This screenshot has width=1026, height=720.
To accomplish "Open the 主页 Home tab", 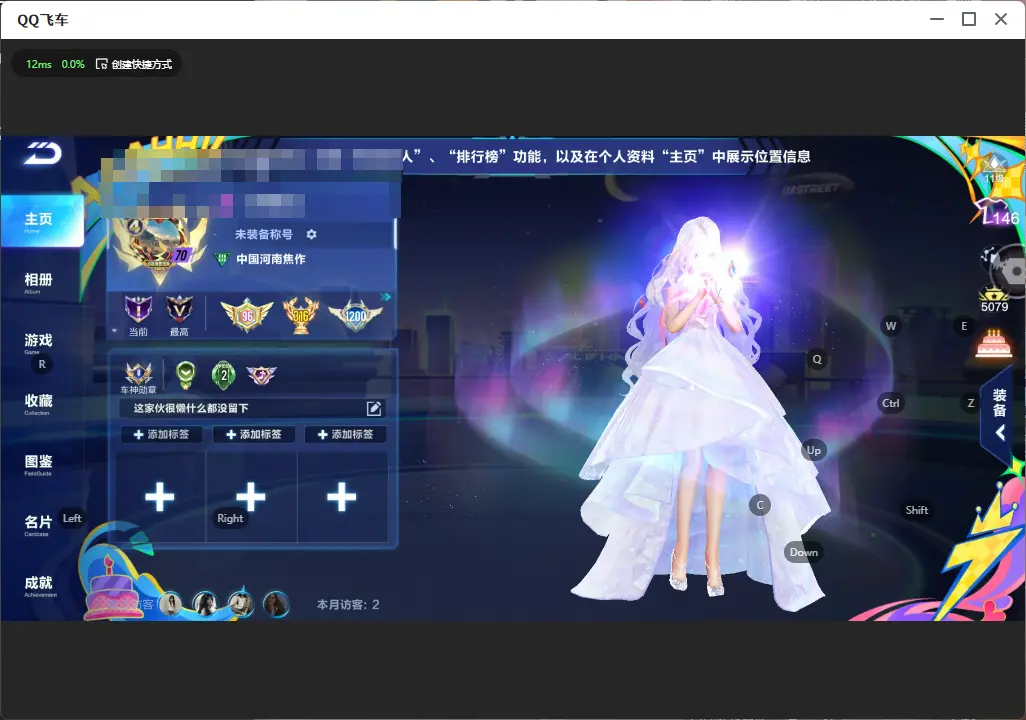I will click(x=41, y=221).
